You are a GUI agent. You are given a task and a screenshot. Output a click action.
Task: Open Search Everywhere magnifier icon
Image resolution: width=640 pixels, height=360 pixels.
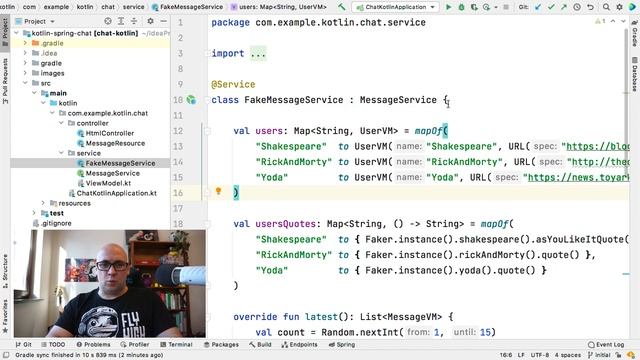607,7
